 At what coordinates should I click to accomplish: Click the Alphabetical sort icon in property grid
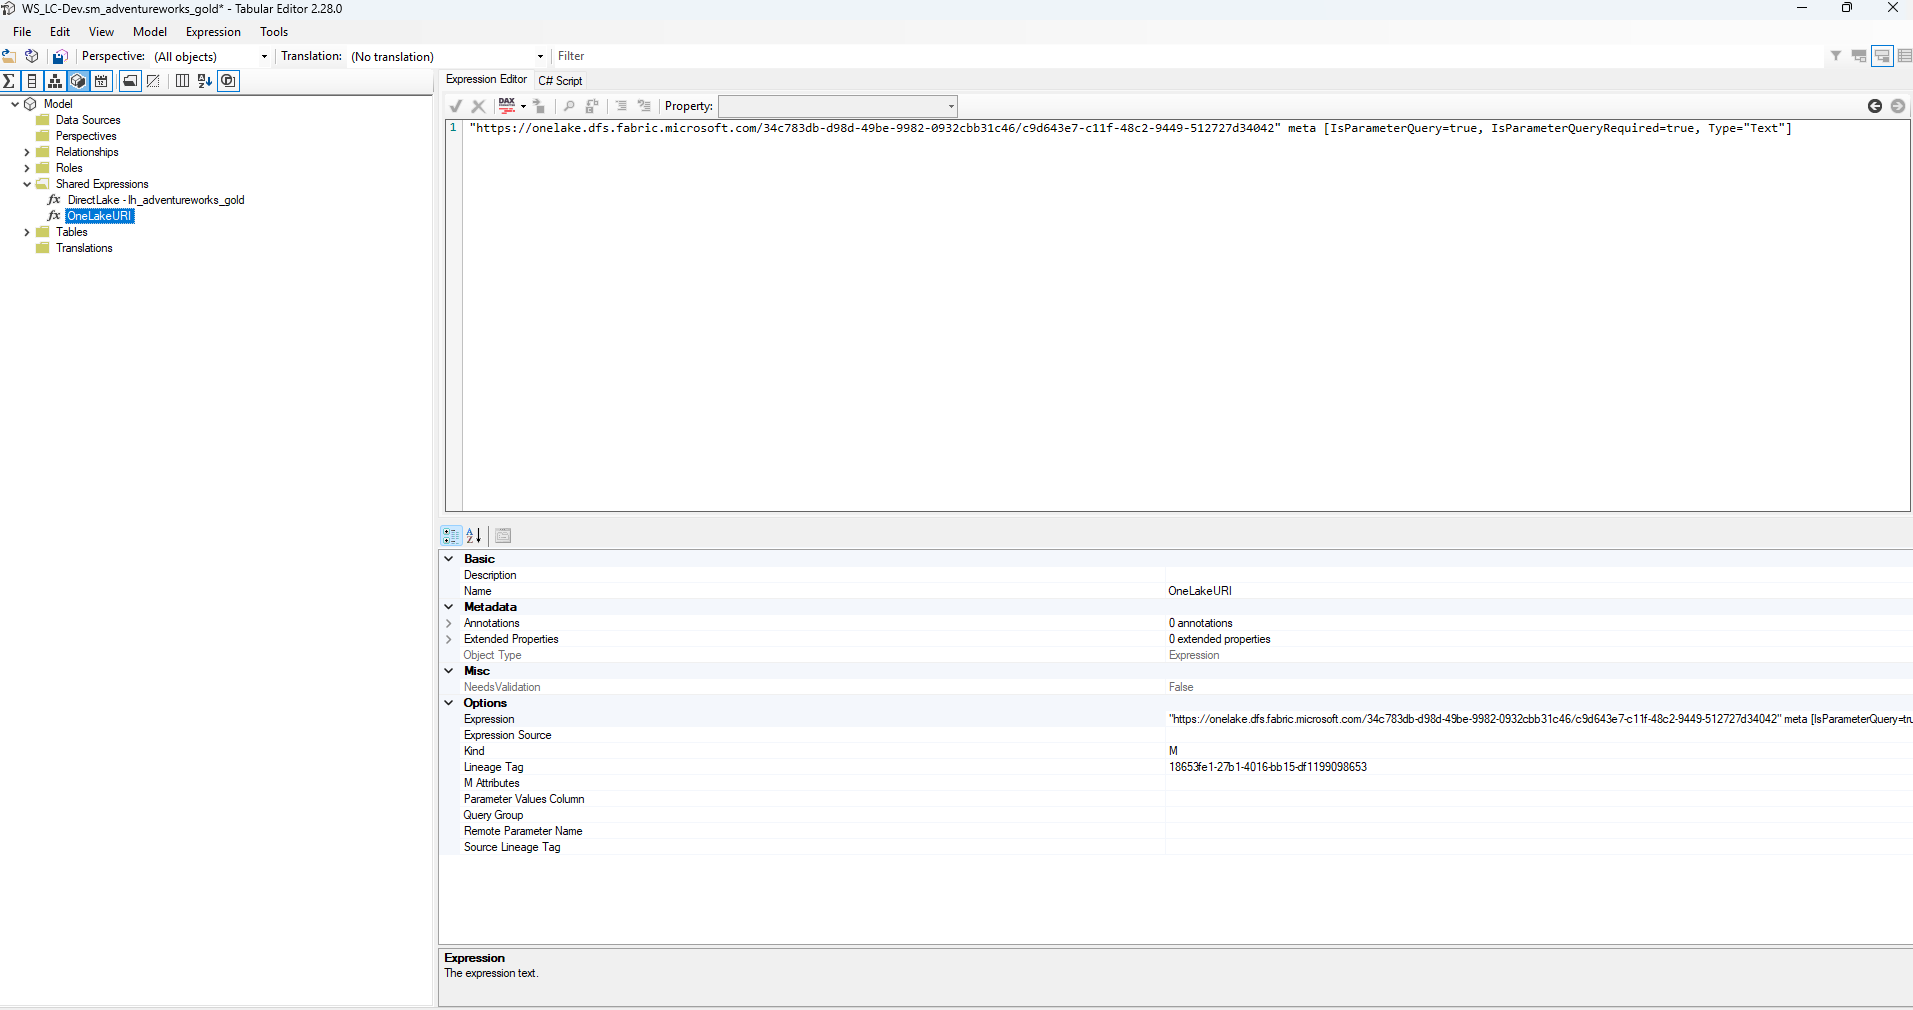click(x=474, y=536)
